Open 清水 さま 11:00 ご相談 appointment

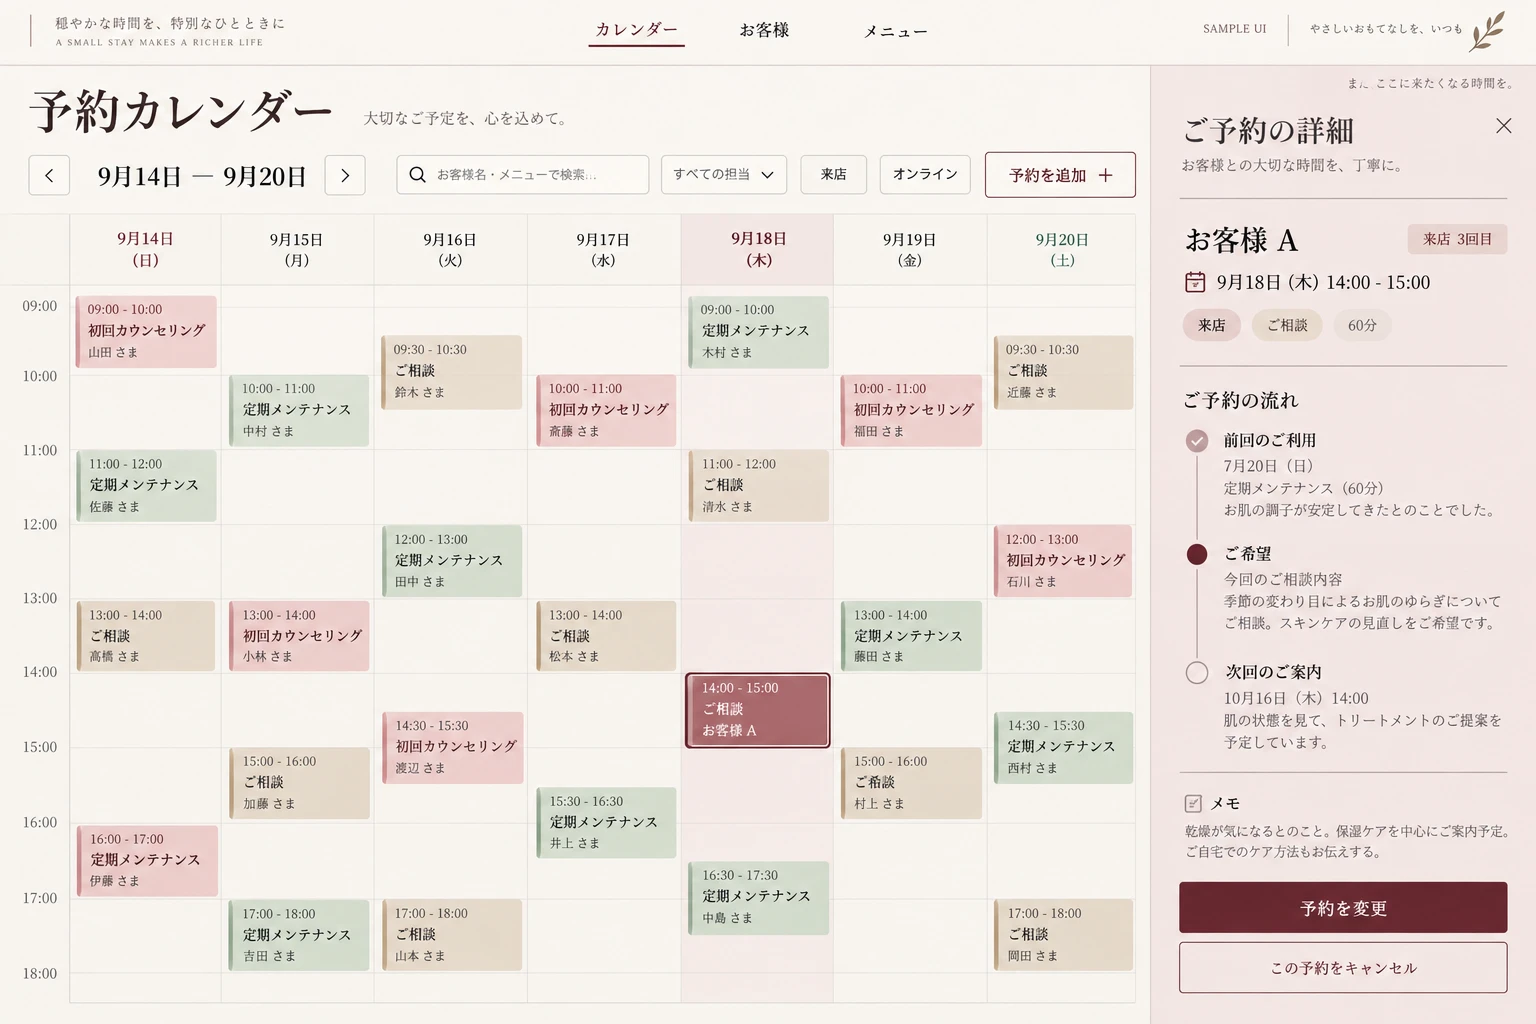point(758,486)
